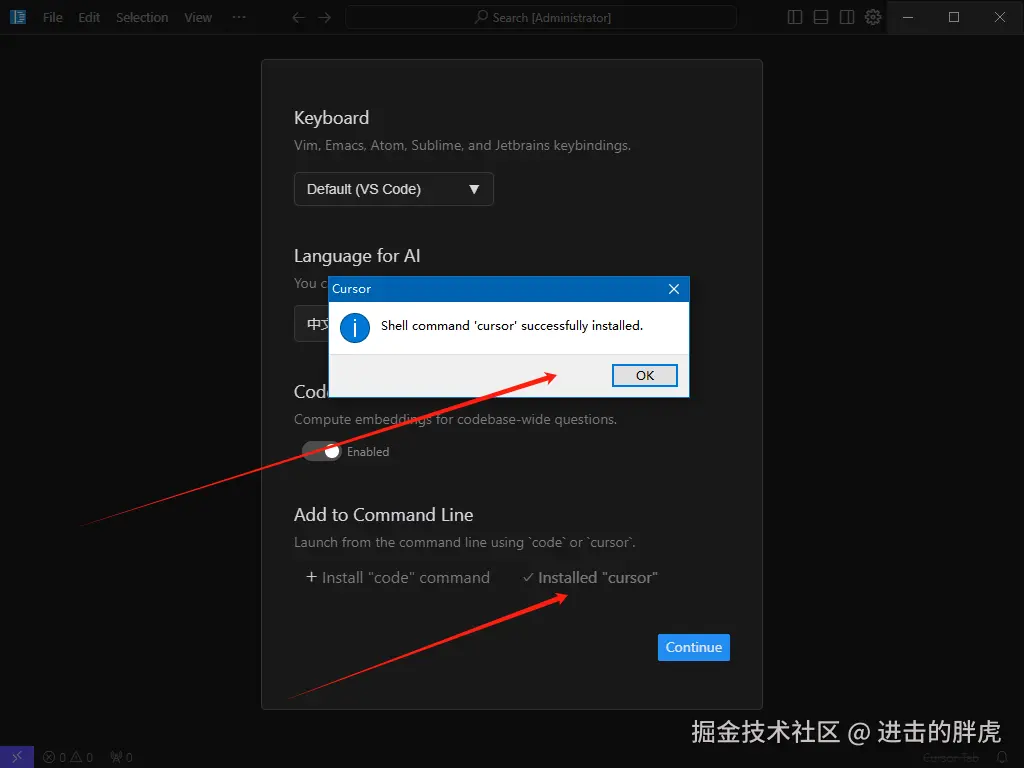Open settings via the gear icon
The image size is (1024, 768).
point(873,18)
